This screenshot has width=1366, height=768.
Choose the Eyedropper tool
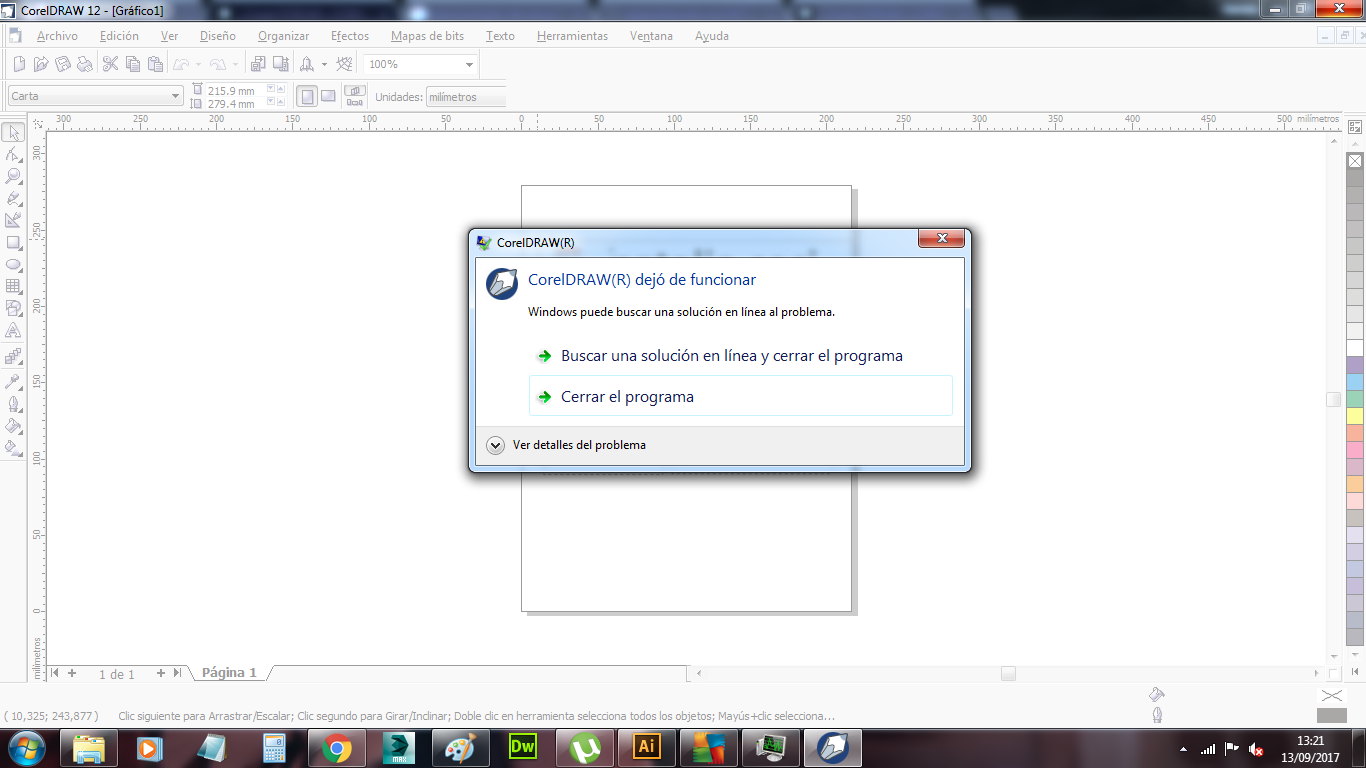pyautogui.click(x=13, y=381)
